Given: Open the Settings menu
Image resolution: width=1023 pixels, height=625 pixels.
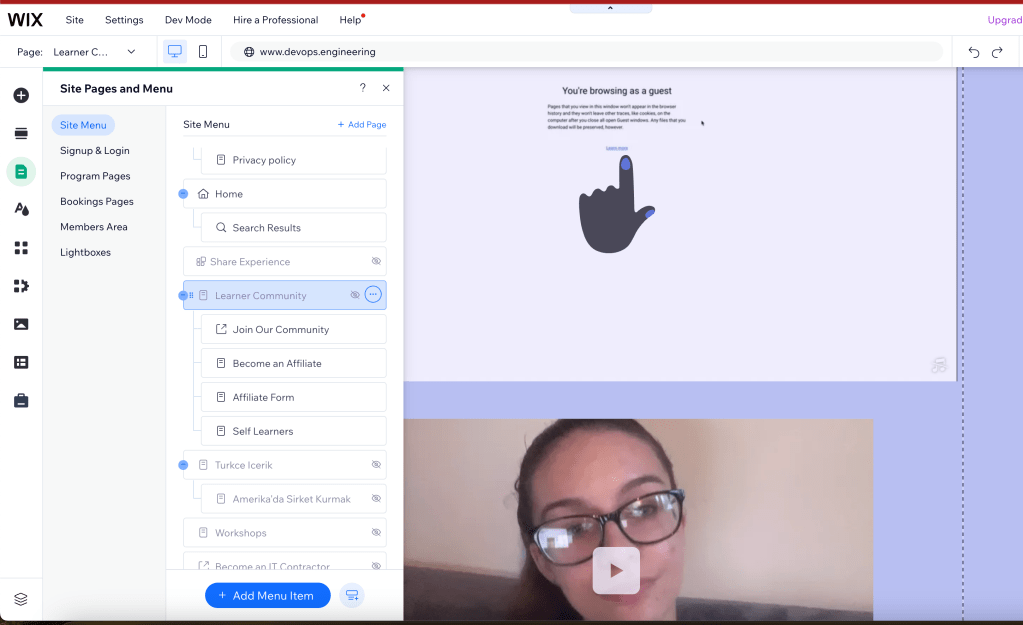Looking at the screenshot, I should click(124, 20).
